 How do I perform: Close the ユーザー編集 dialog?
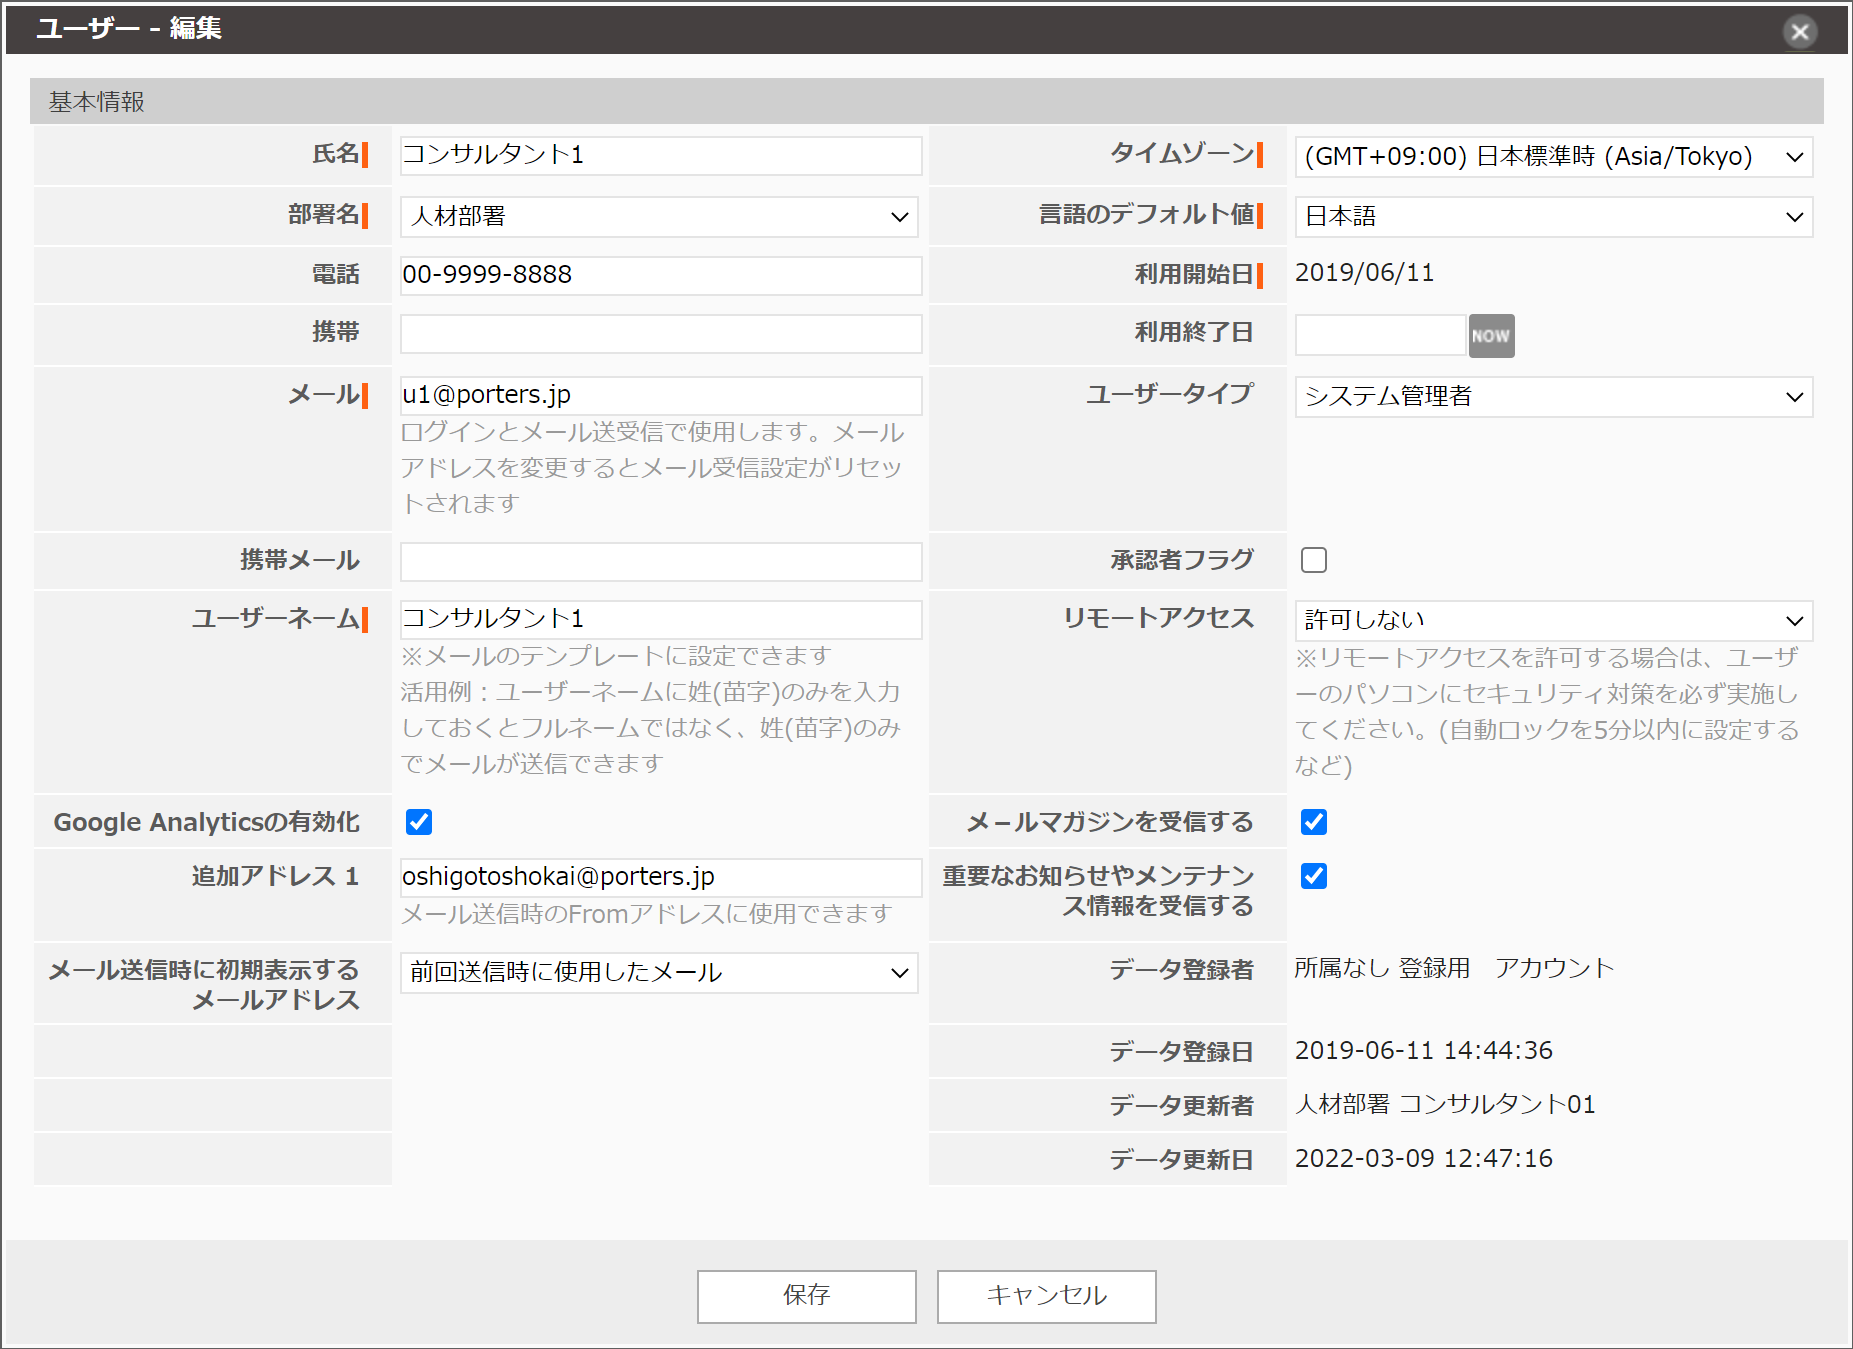pos(1800,31)
